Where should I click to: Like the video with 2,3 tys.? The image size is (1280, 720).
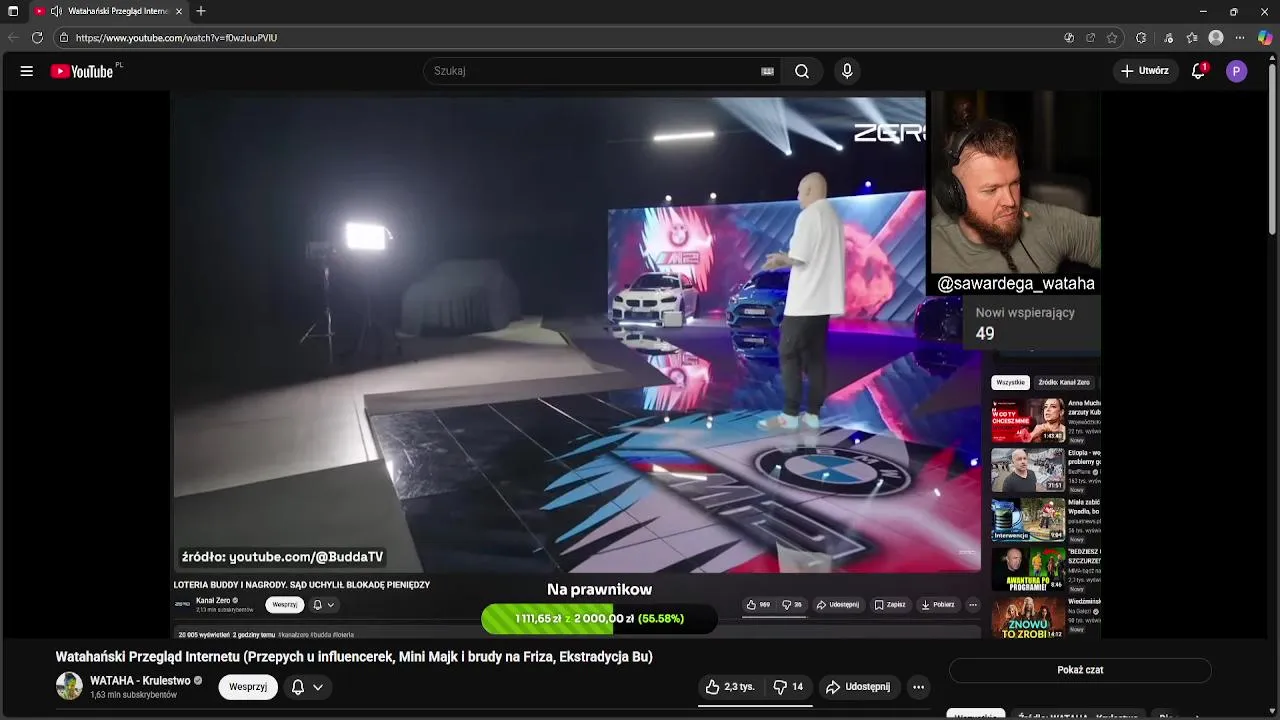[x=730, y=687]
